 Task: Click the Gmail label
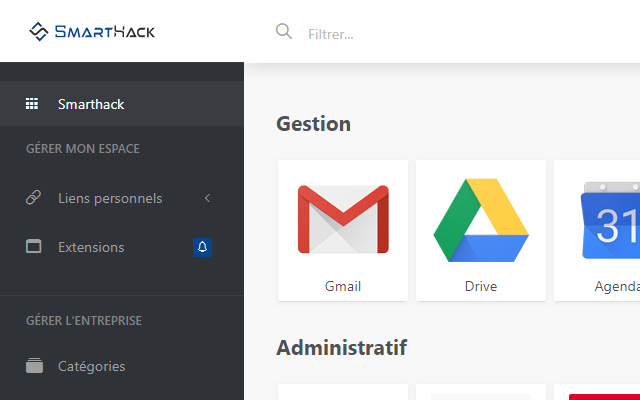pyautogui.click(x=343, y=286)
